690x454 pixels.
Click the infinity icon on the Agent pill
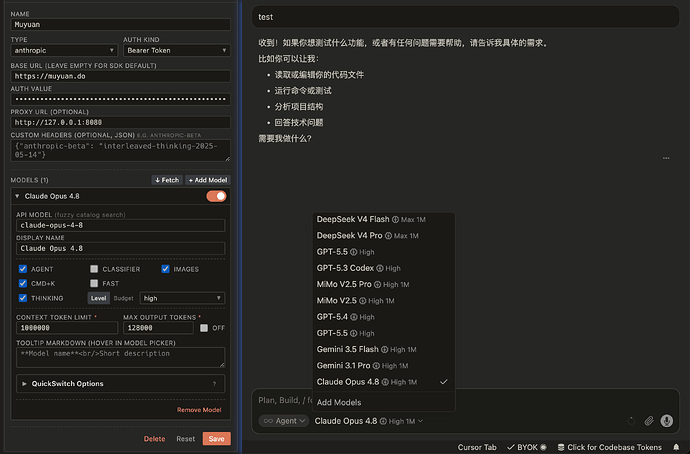point(268,421)
